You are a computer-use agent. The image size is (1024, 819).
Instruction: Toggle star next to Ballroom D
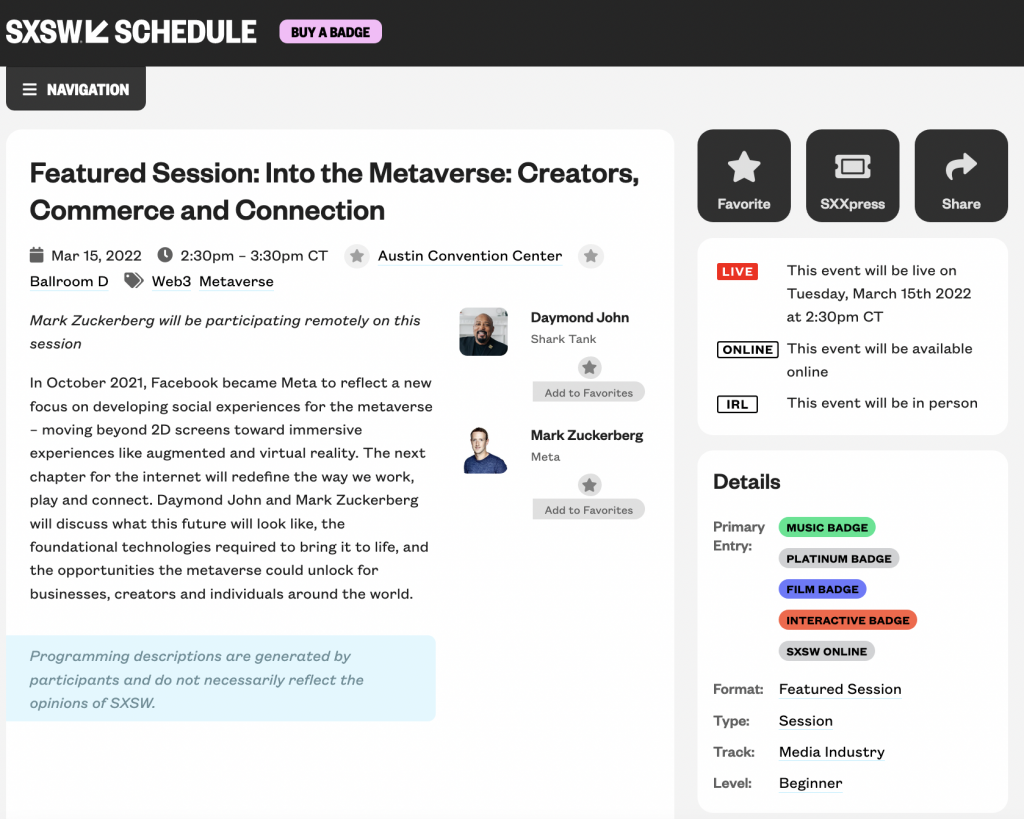pyautogui.click(x=591, y=256)
